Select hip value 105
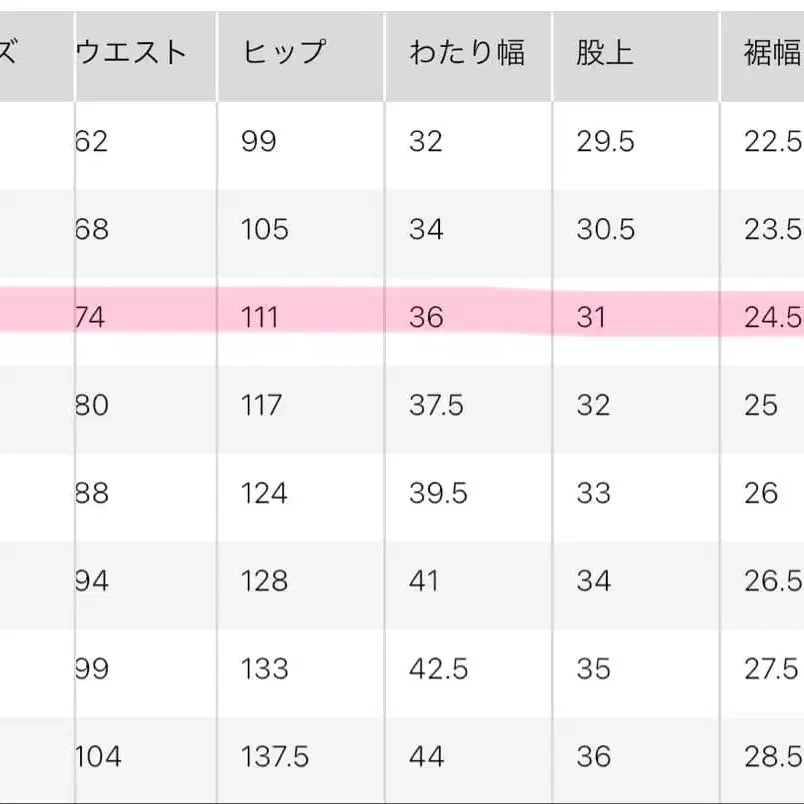The width and height of the screenshot is (804, 804). point(265,230)
